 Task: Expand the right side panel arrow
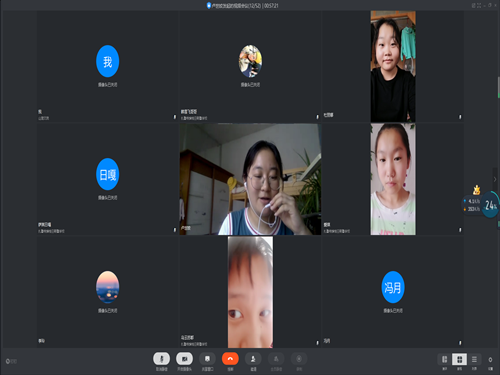(x=495, y=179)
